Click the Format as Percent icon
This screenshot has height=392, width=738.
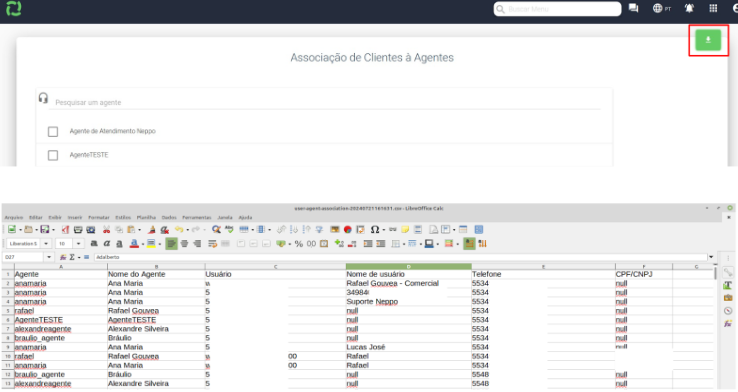298,243
